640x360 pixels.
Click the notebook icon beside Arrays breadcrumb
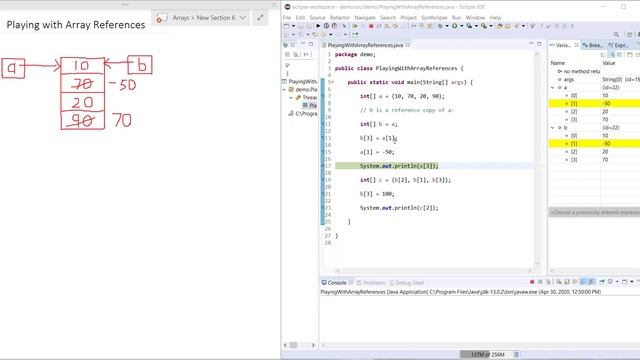162,18
